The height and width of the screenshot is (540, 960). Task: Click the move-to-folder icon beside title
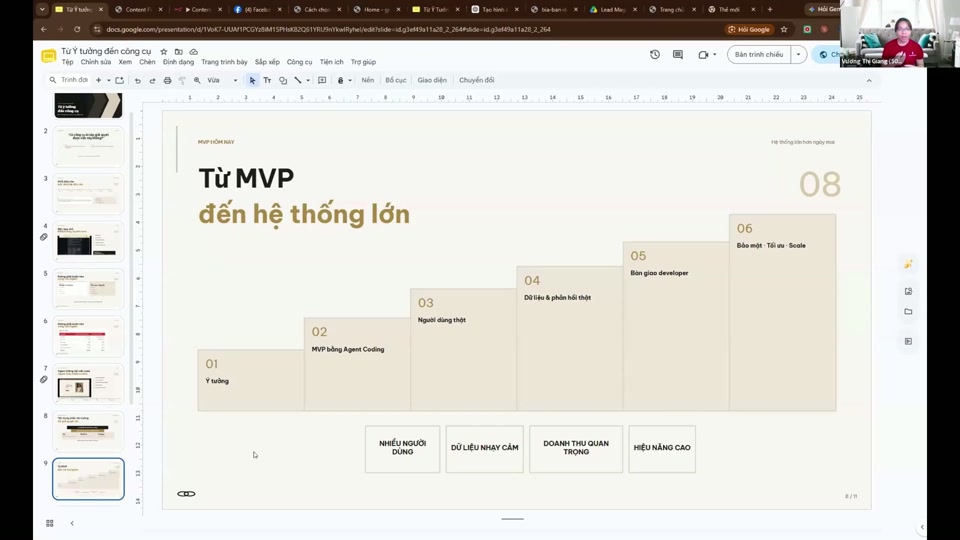click(x=179, y=51)
